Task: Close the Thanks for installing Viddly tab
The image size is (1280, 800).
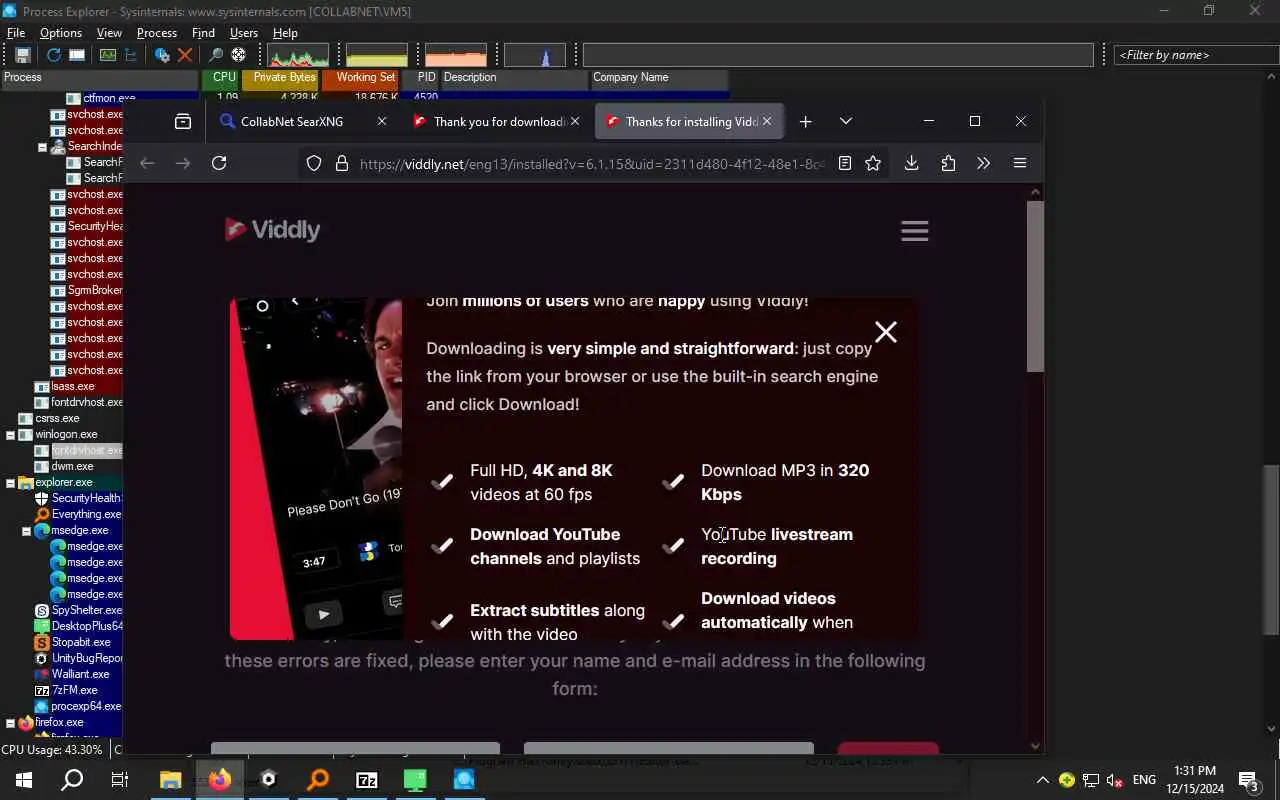Action: tap(767, 121)
